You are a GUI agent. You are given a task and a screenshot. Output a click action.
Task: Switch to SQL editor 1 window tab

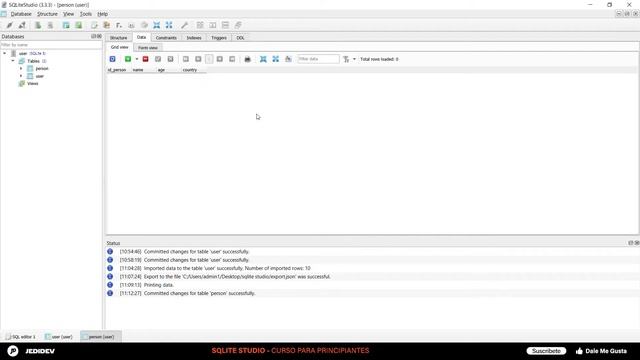[21, 337]
